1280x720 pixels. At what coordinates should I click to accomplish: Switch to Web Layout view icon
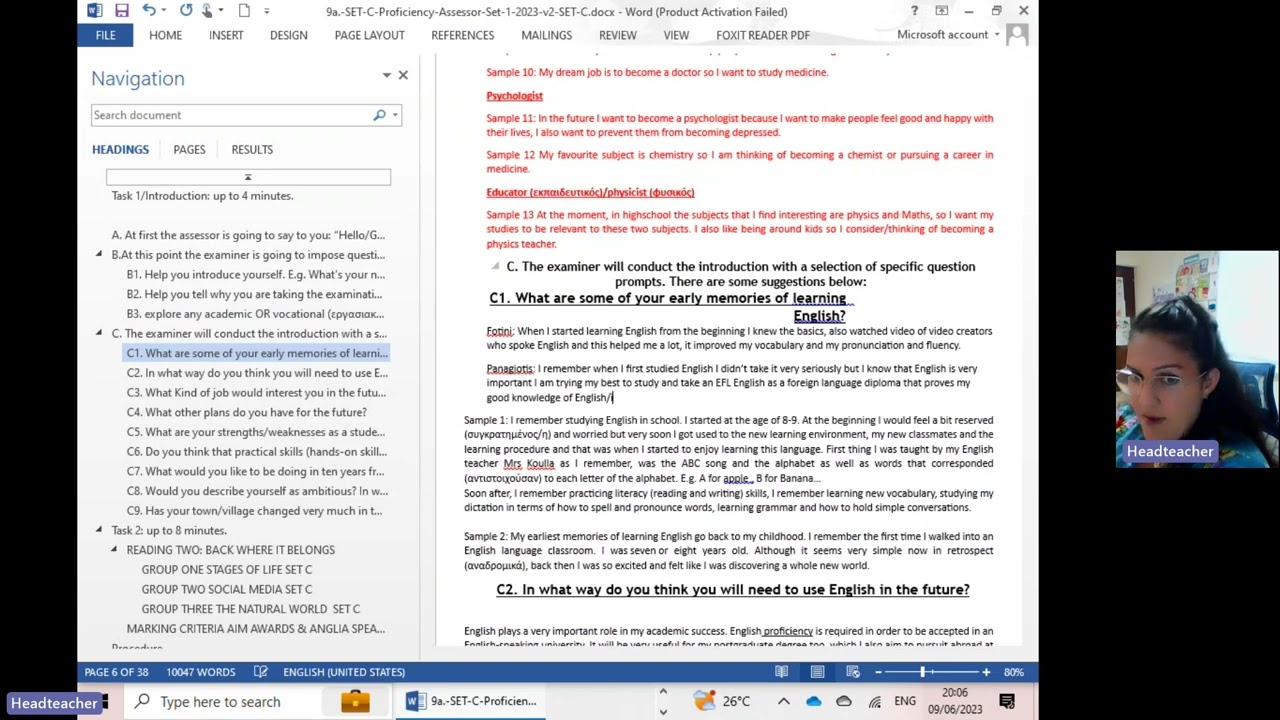(x=853, y=672)
